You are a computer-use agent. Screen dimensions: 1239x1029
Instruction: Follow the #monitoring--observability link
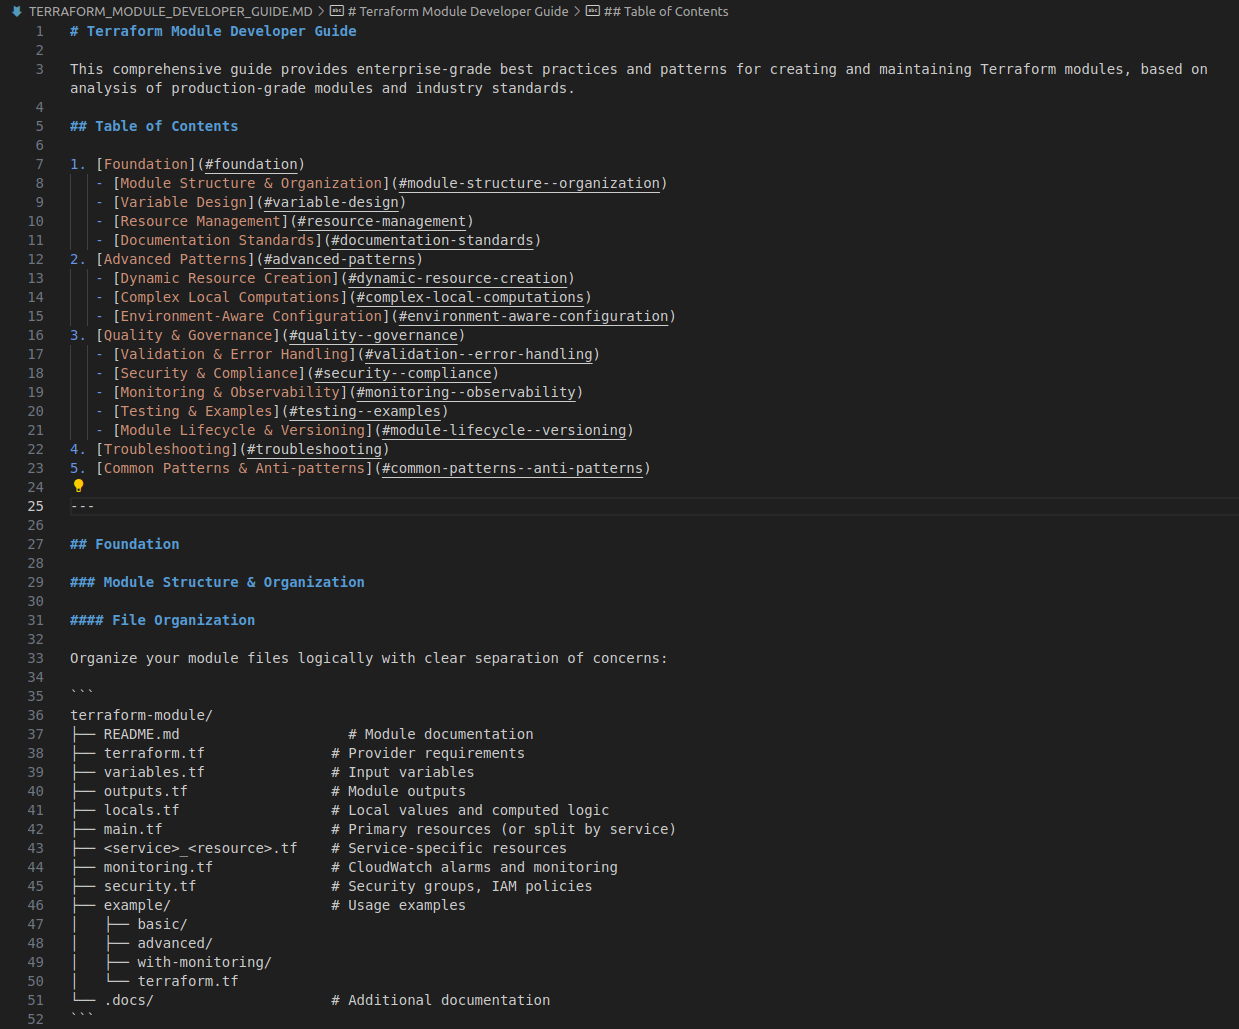pyautogui.click(x=466, y=392)
